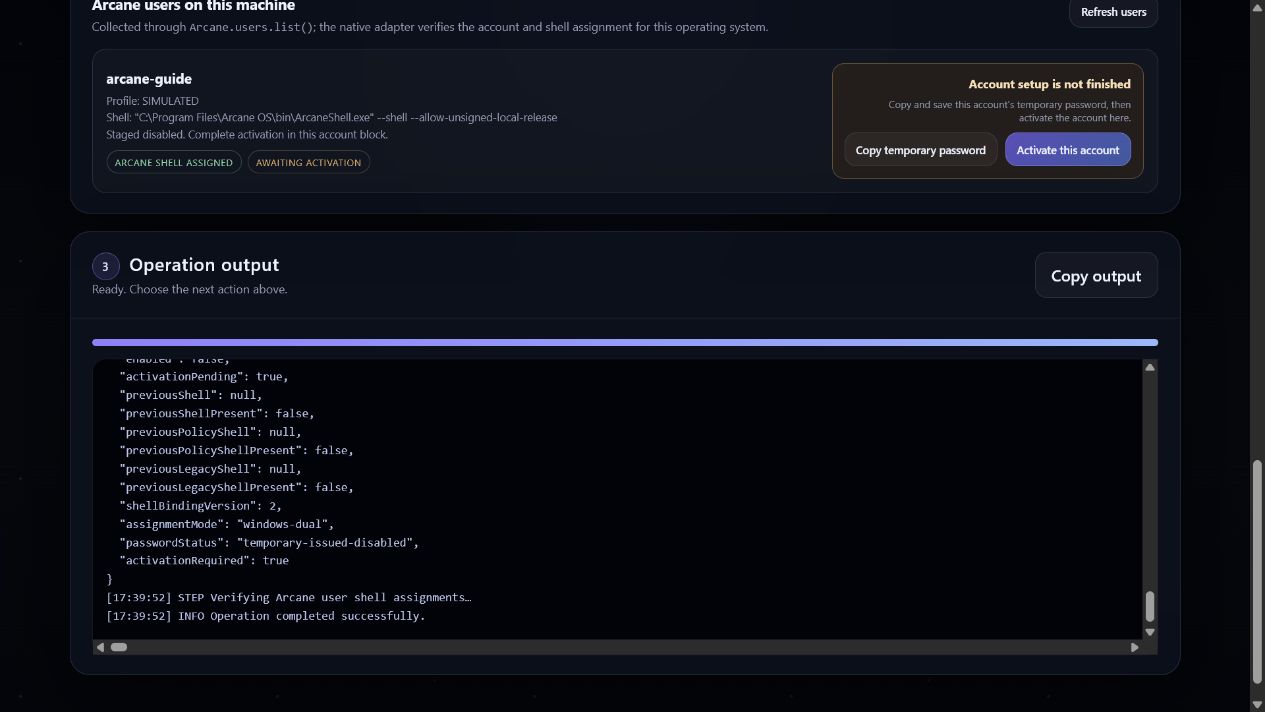Activate this account button
Screen dimensions: 1265x712
point(1068,150)
